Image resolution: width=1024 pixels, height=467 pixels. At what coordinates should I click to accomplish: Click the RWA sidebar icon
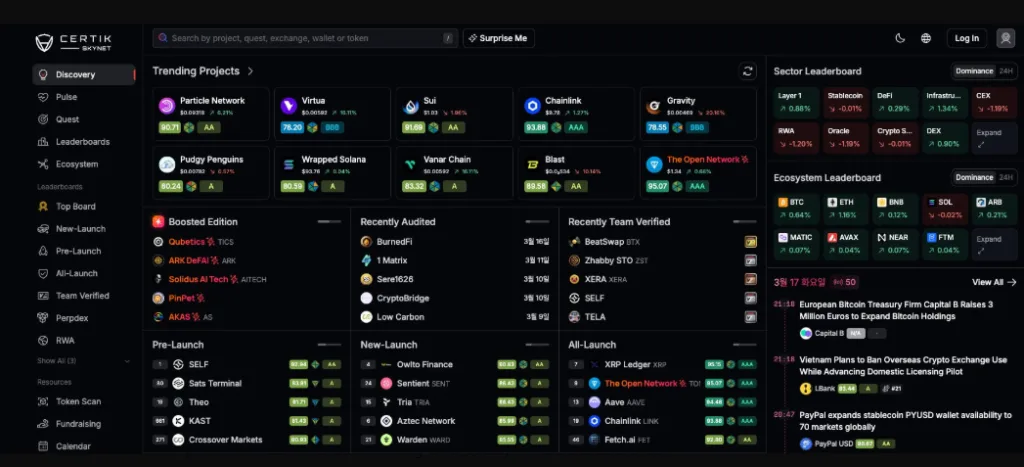(43, 340)
